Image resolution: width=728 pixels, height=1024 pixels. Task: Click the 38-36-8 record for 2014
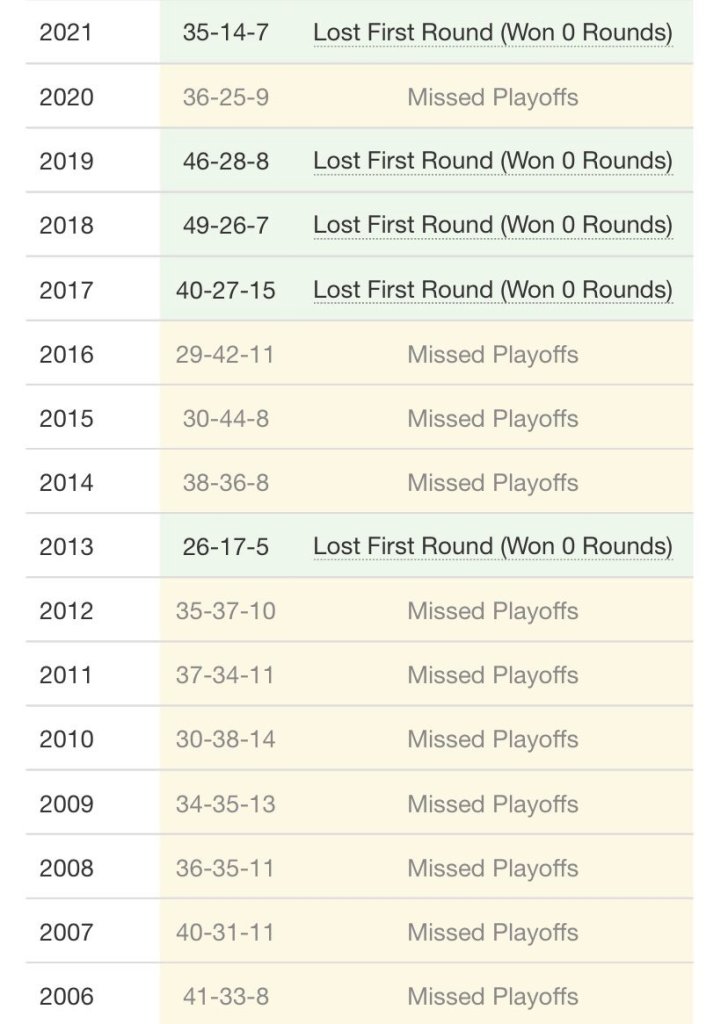tap(225, 483)
